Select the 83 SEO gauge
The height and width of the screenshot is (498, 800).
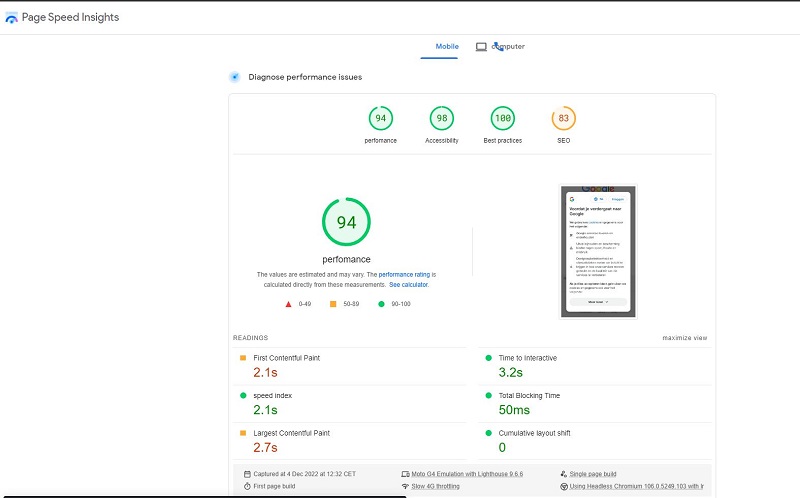564,118
